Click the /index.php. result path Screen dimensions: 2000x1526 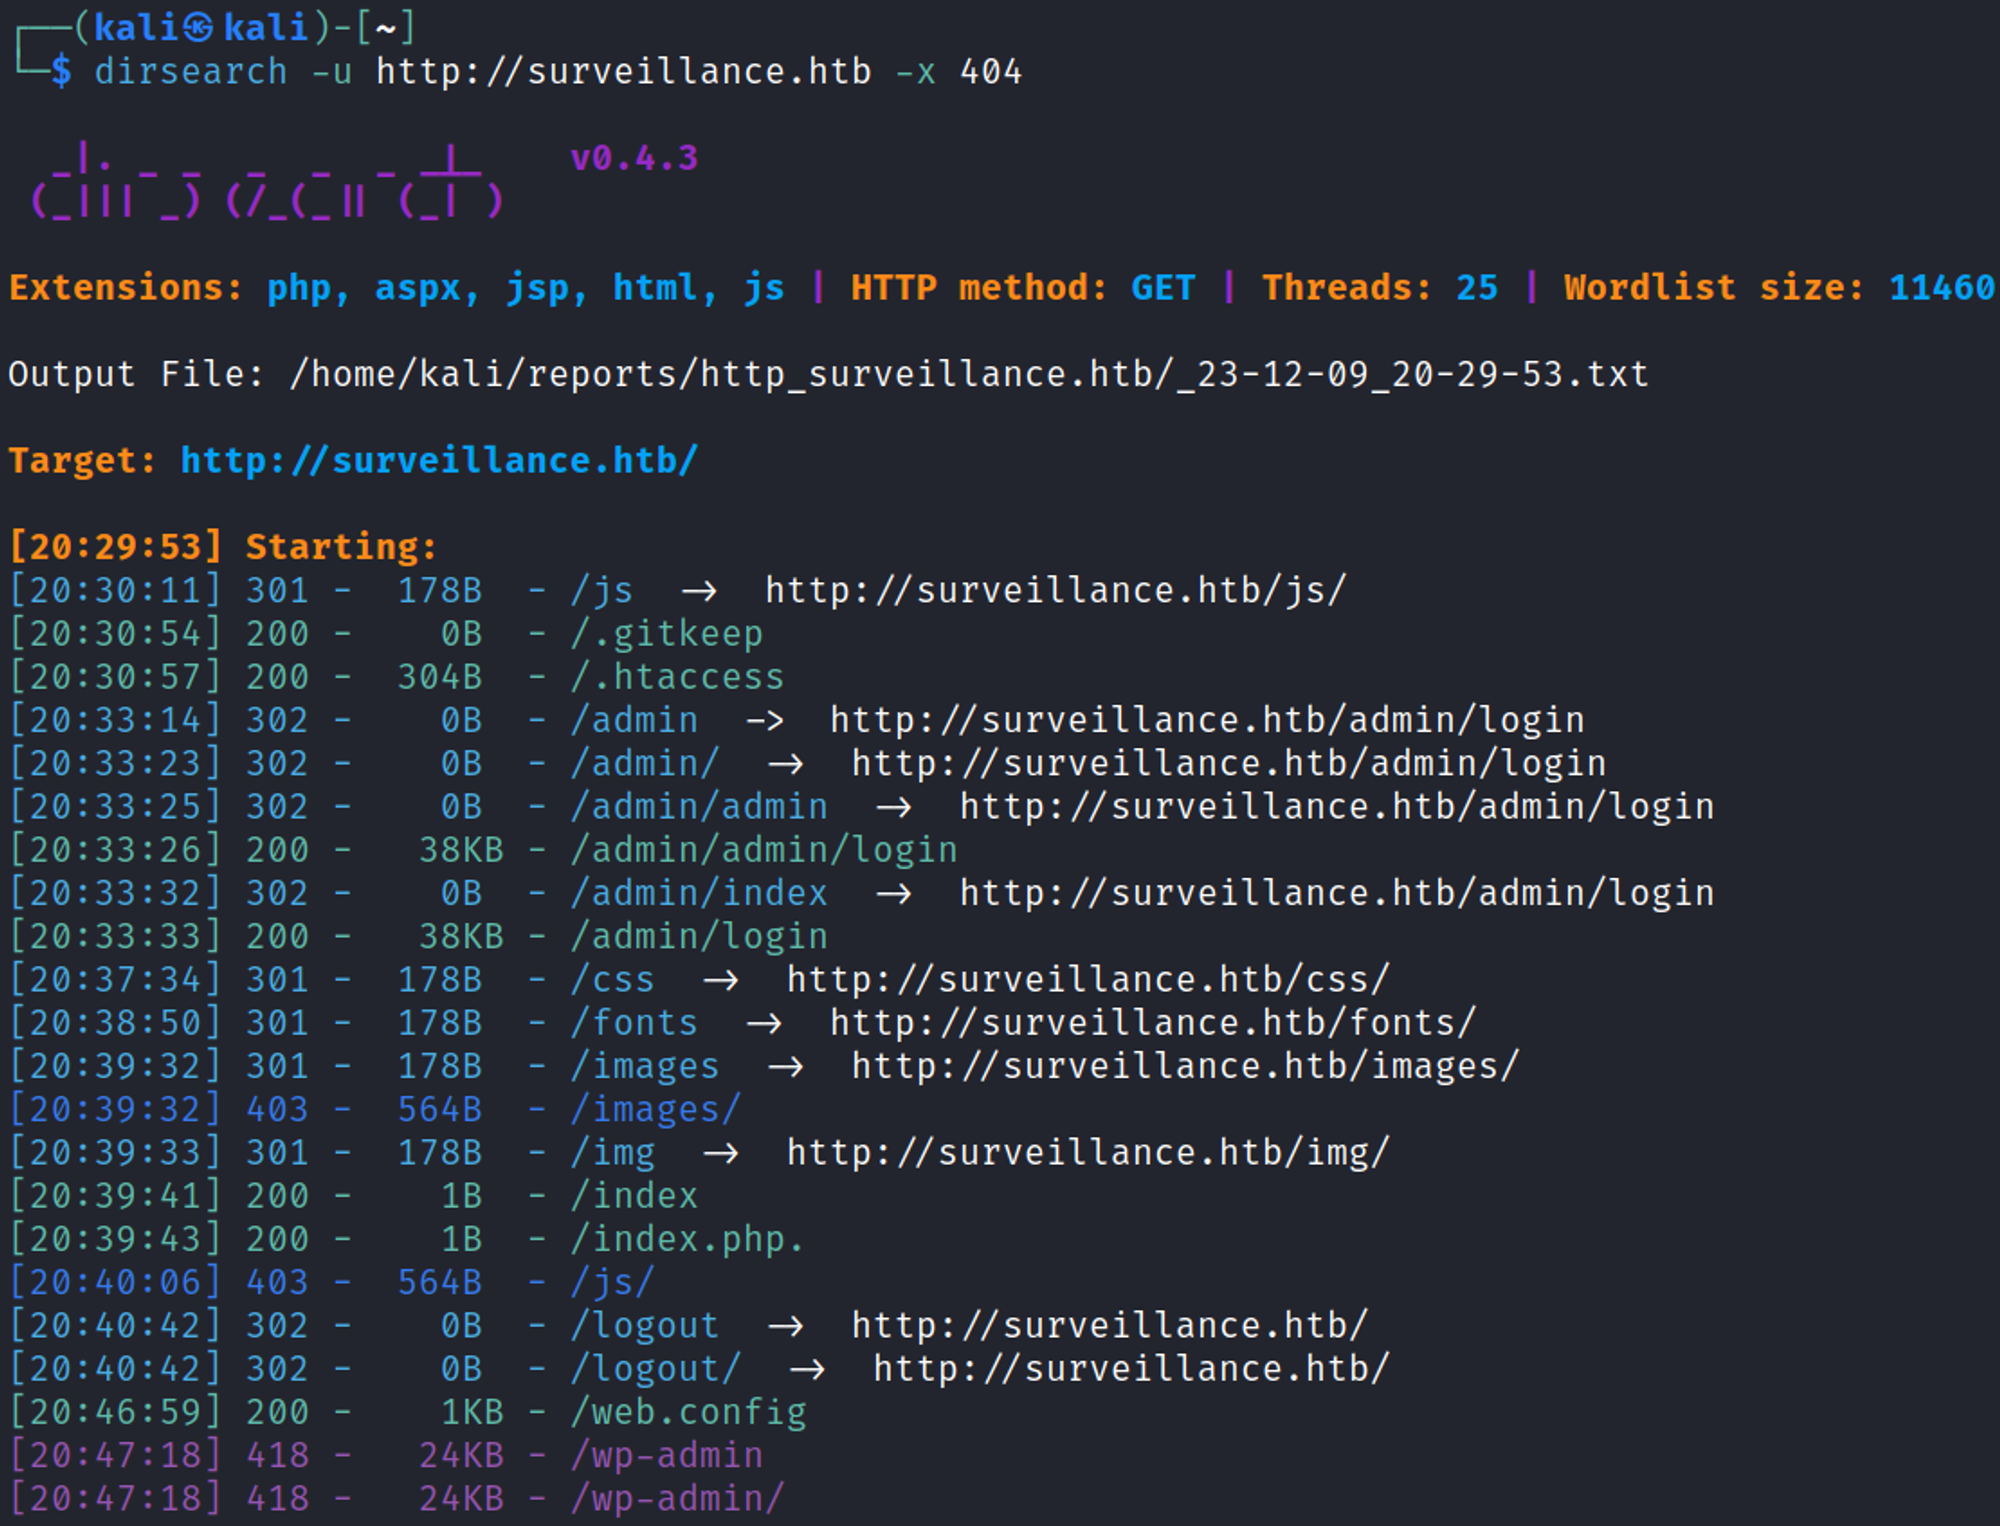pyautogui.click(x=688, y=1239)
